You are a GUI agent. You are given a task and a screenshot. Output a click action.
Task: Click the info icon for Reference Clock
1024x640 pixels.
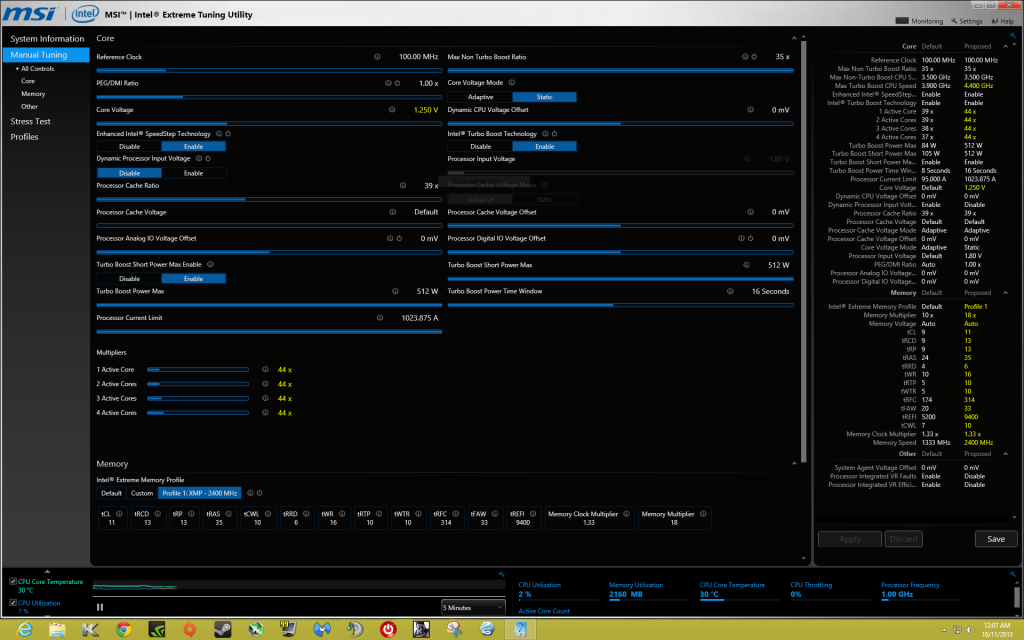point(377,57)
